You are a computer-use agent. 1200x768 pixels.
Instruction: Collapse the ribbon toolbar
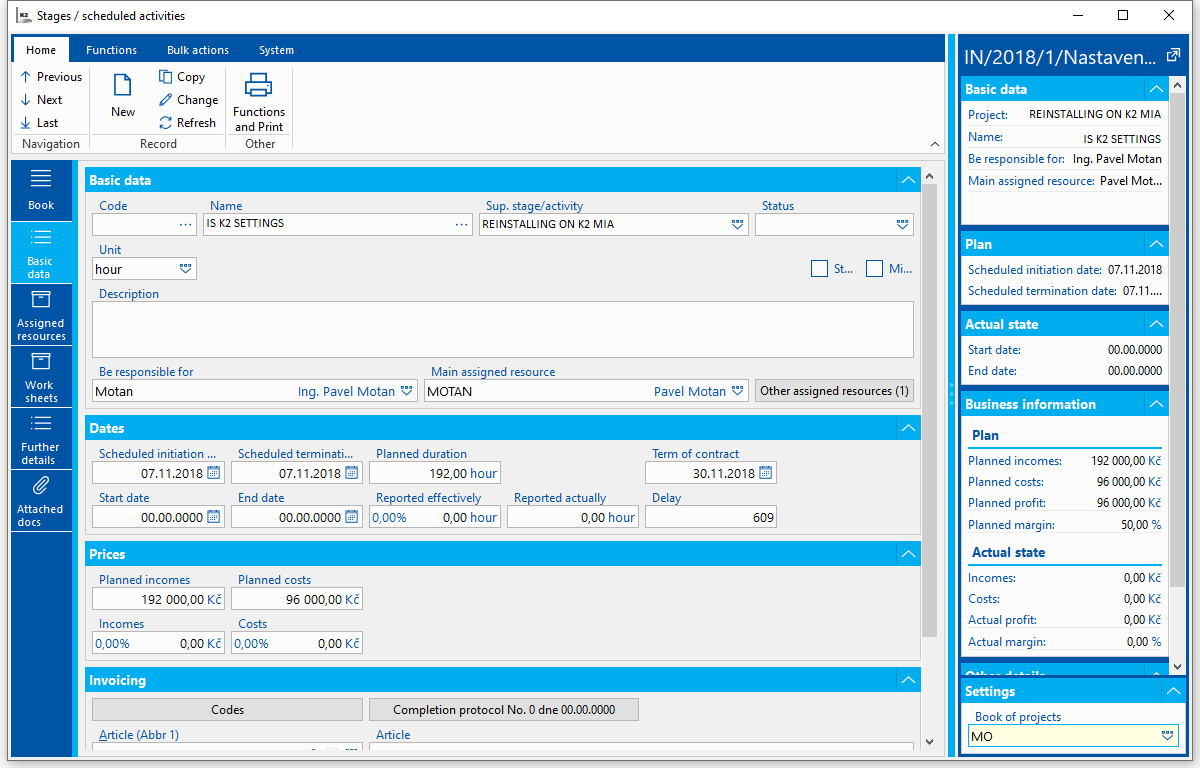935,144
